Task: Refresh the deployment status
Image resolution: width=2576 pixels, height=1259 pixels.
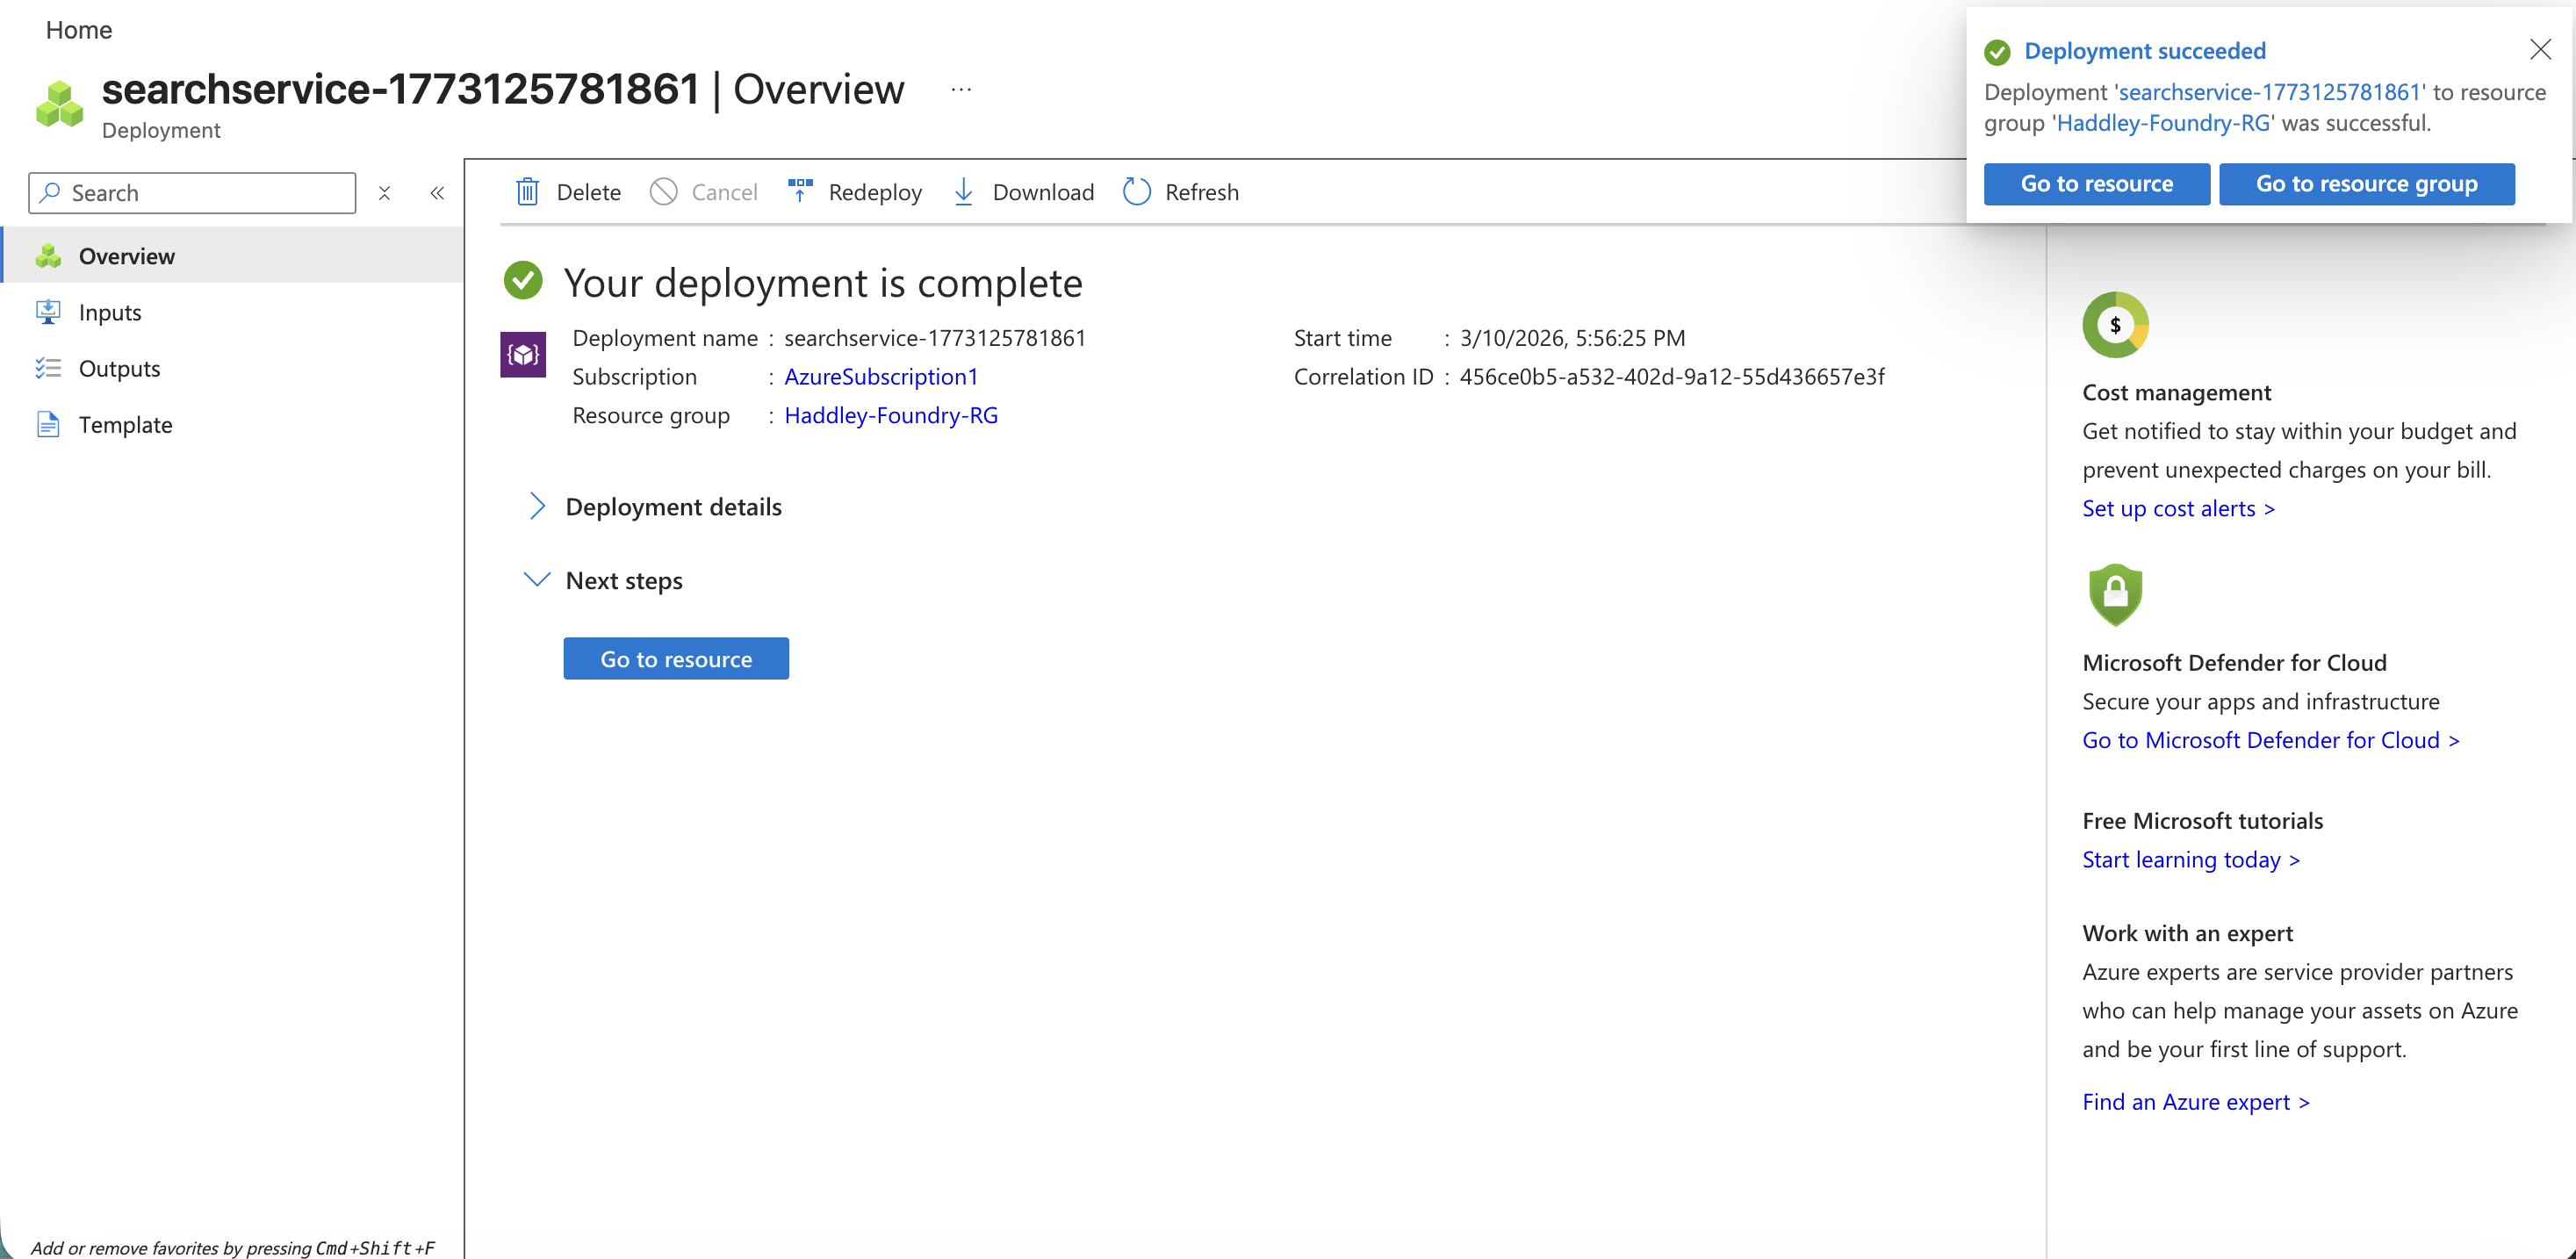Action: point(1136,191)
